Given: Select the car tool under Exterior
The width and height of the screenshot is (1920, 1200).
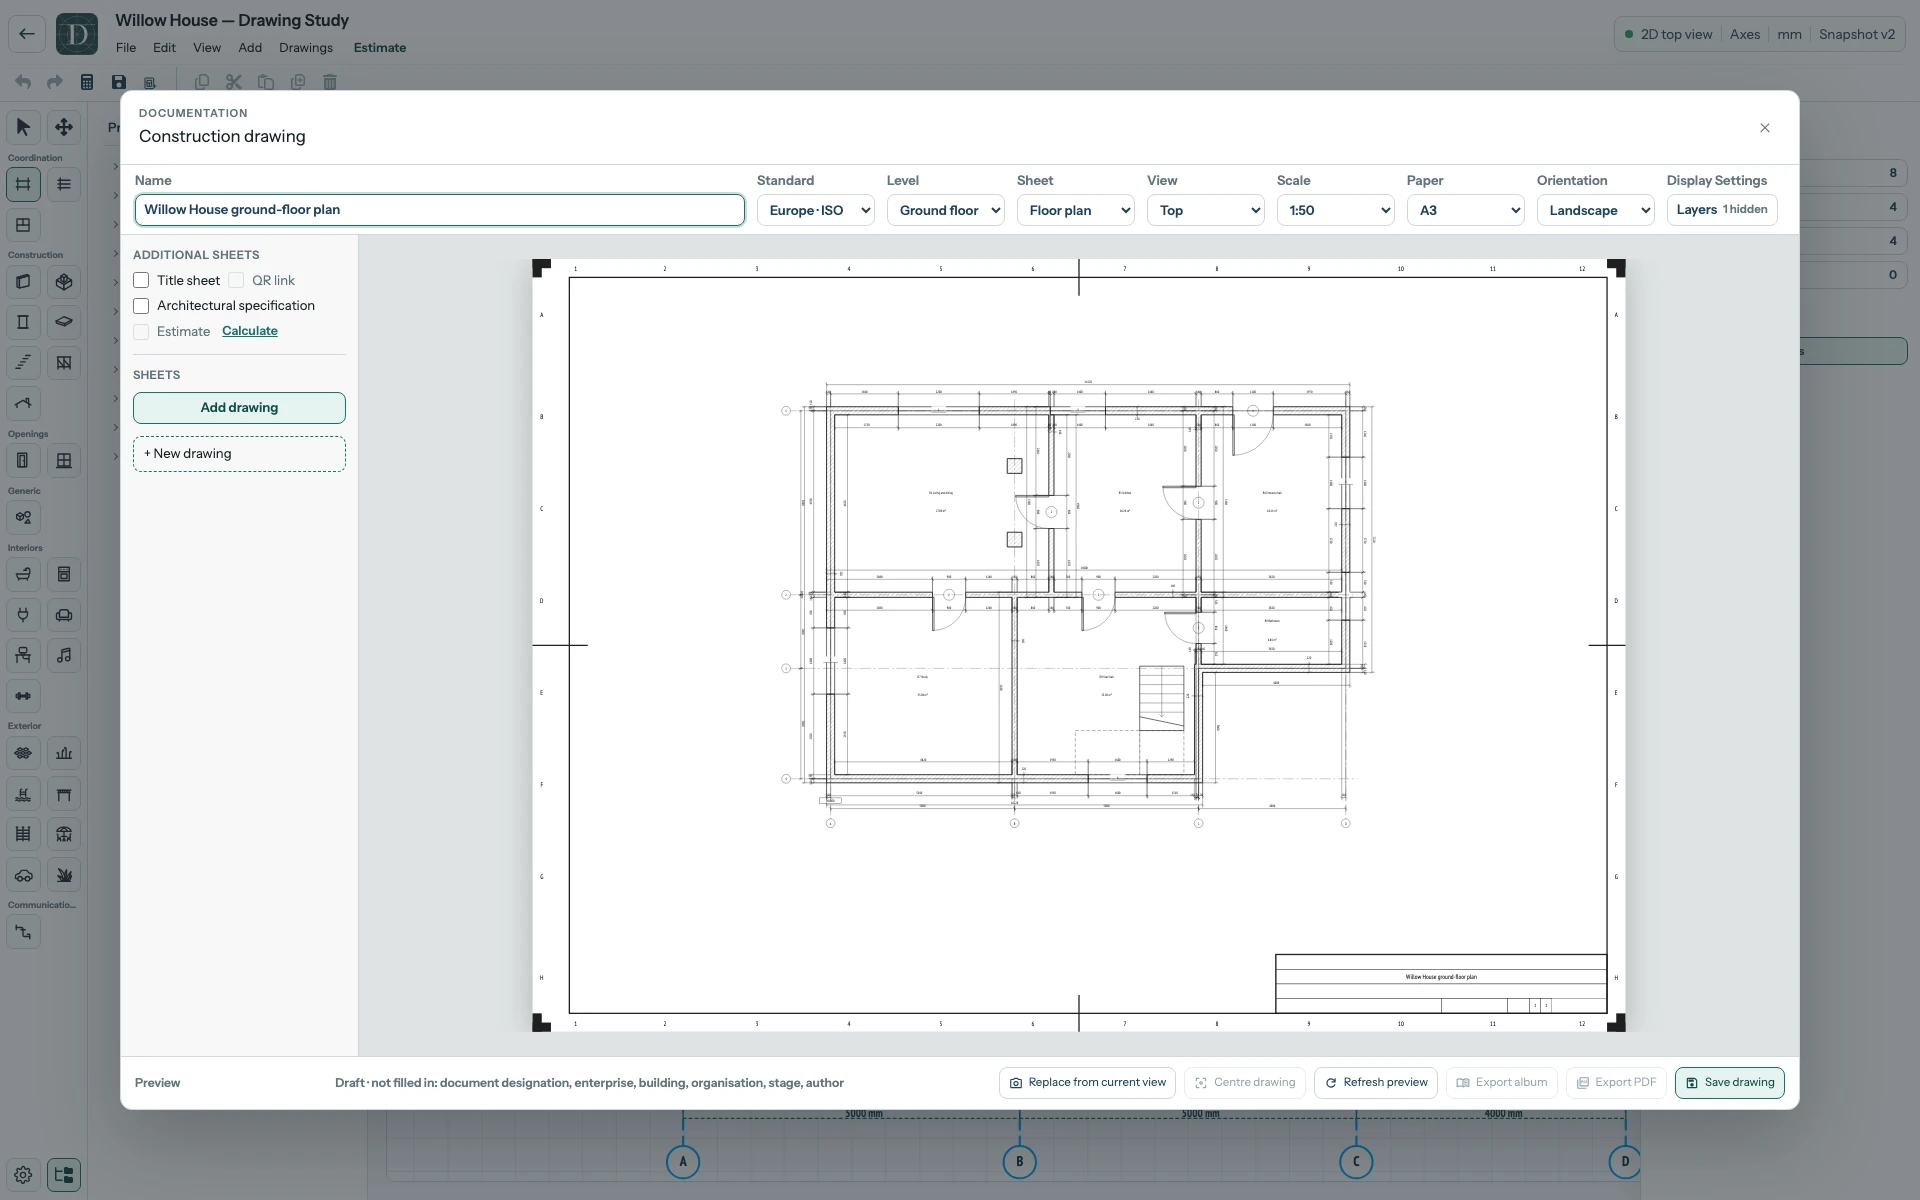Looking at the screenshot, I should [23, 875].
